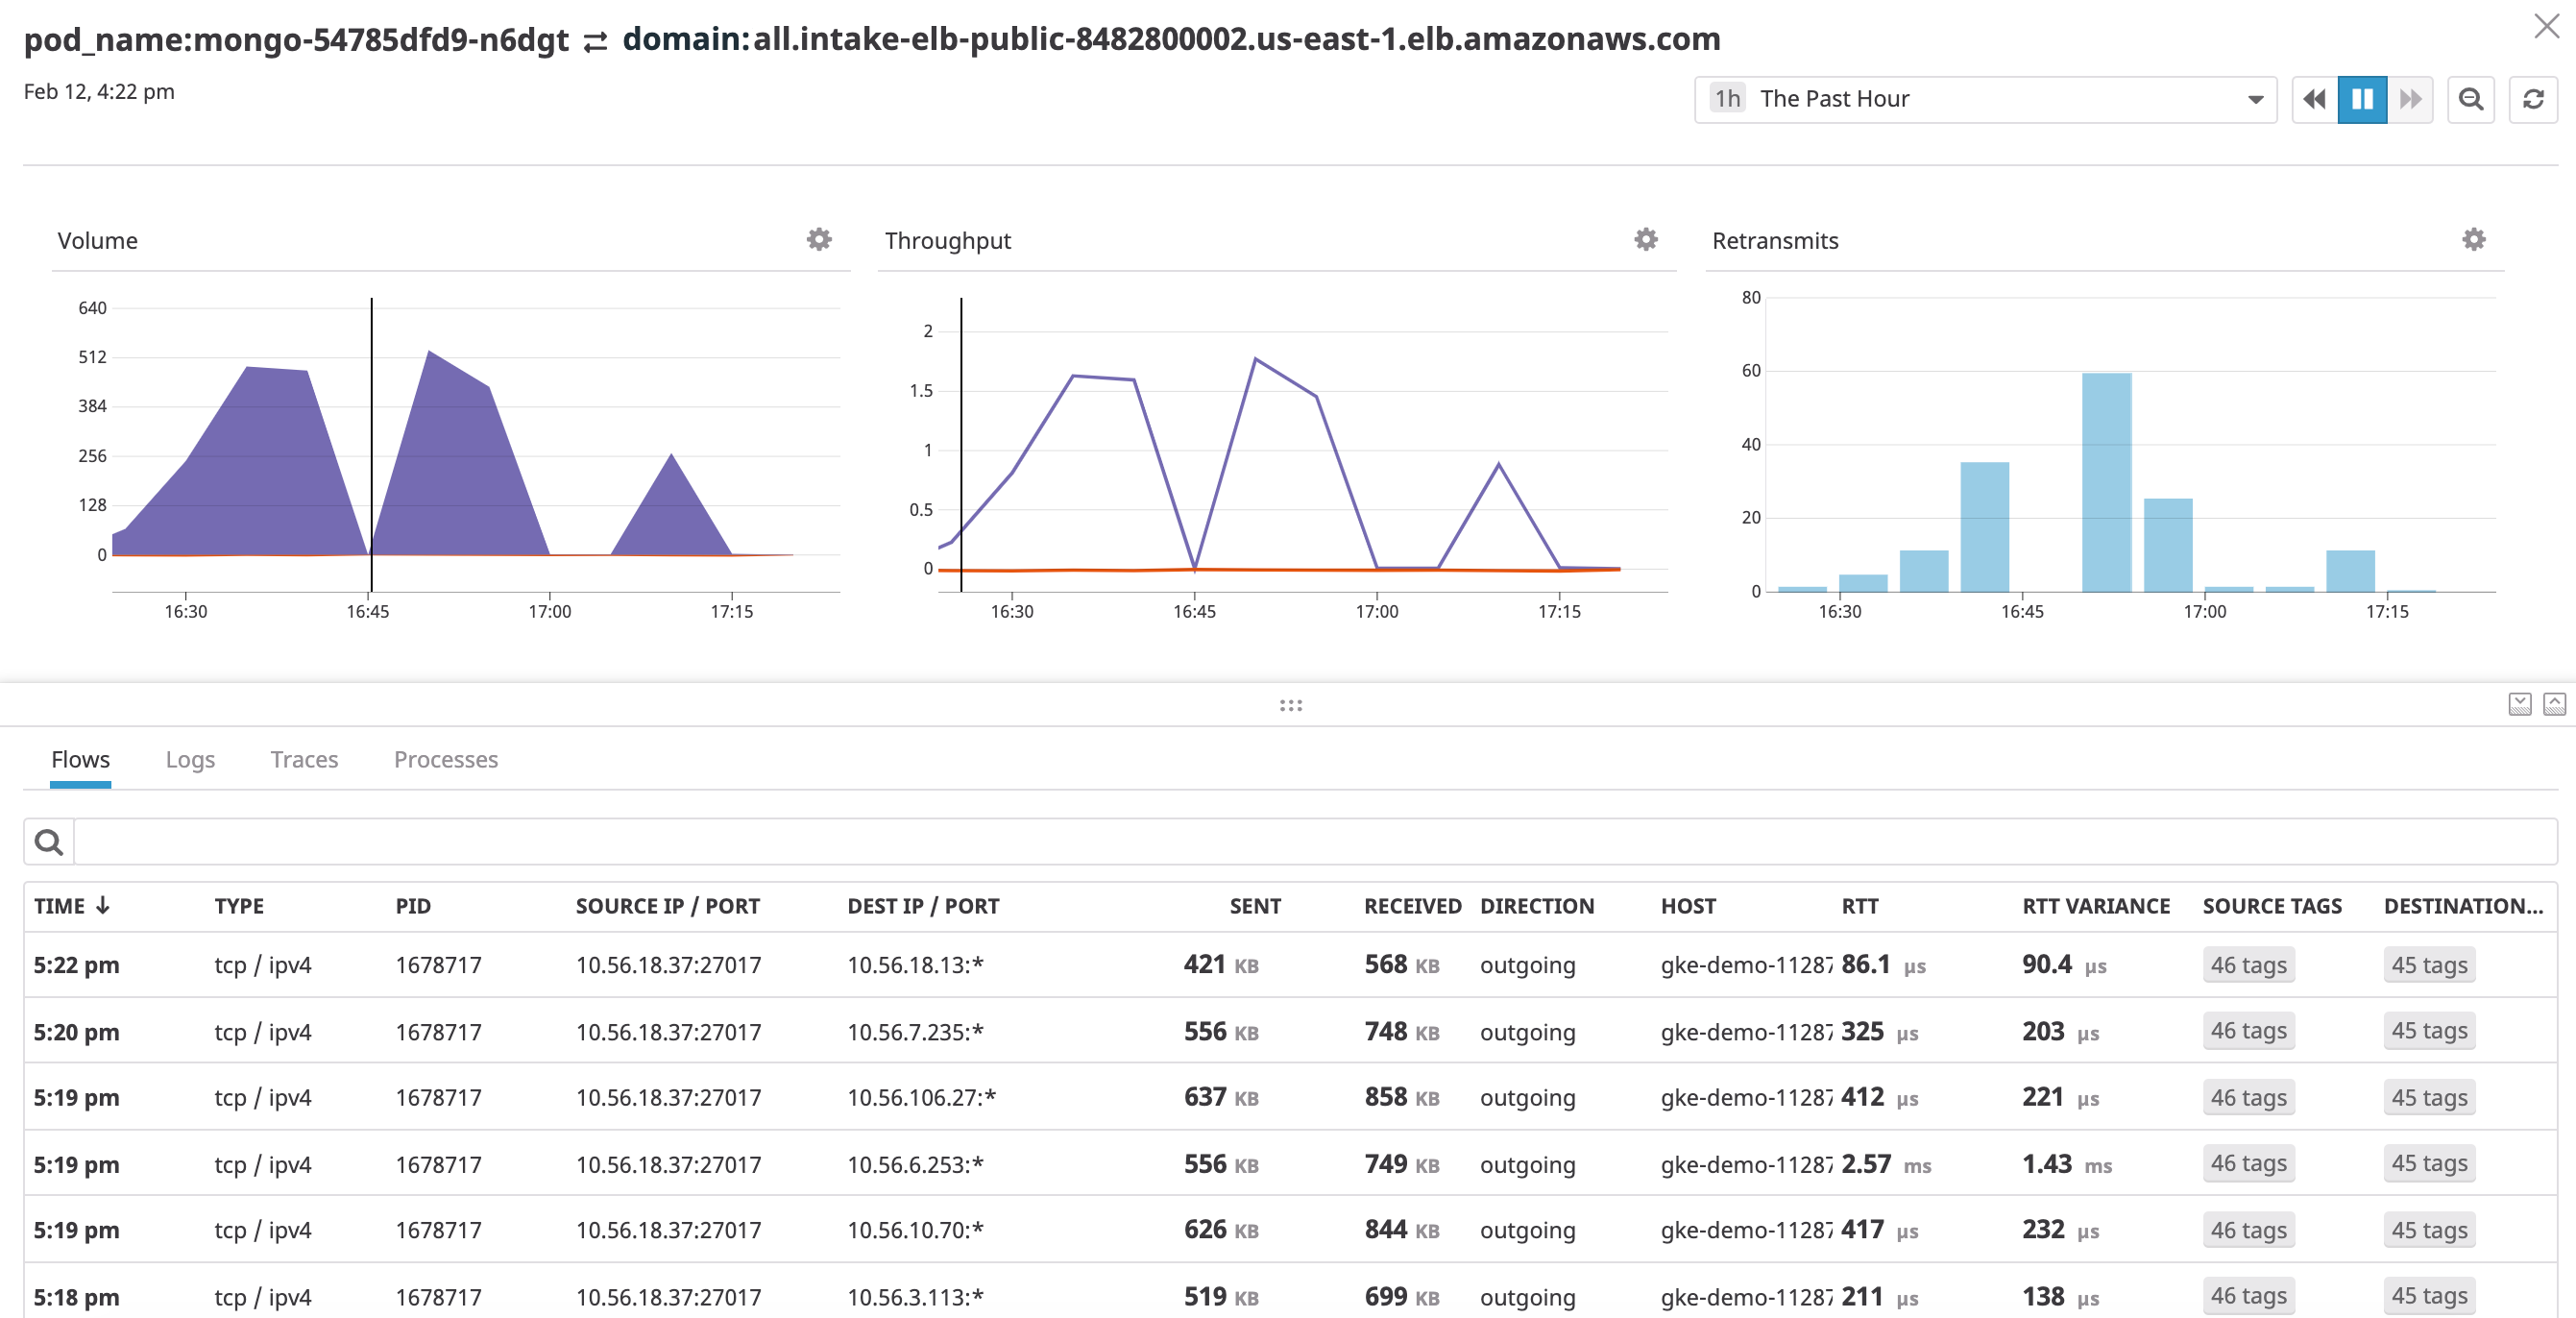Viewport: 2576px width, 1318px height.
Task: Pause live data updates
Action: coord(2362,99)
